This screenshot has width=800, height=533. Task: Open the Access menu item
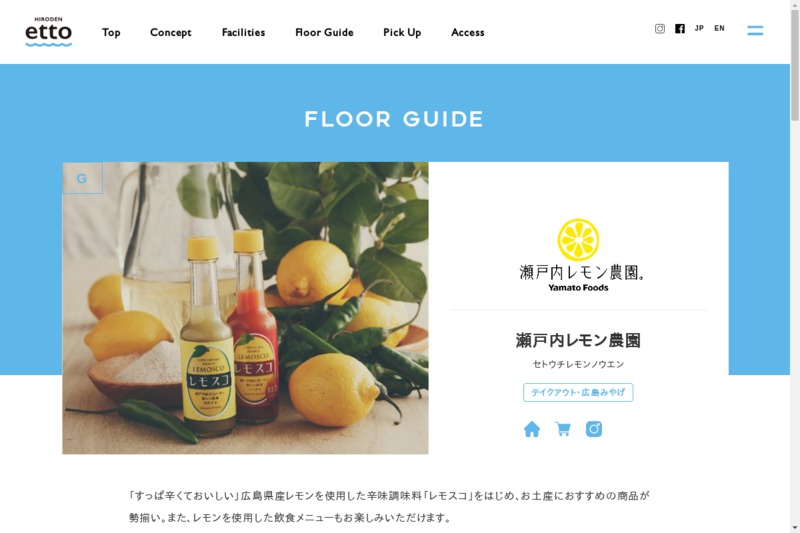[x=468, y=32]
